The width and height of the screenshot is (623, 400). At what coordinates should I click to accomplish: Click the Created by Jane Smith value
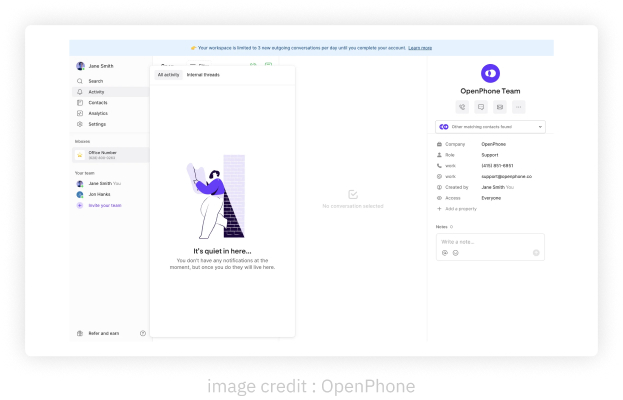[497, 187]
